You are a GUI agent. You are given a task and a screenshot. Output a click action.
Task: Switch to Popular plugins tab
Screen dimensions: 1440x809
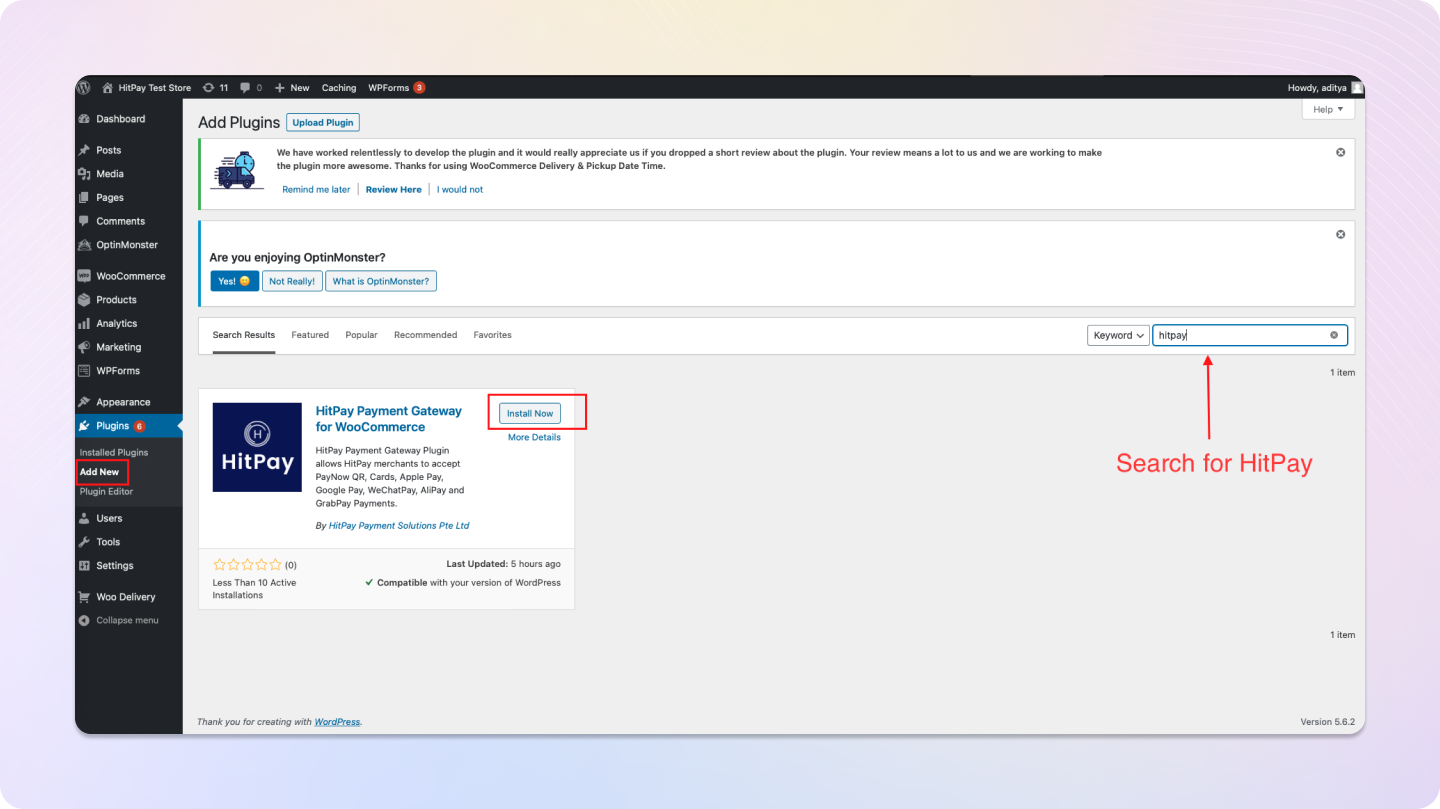tap(361, 335)
